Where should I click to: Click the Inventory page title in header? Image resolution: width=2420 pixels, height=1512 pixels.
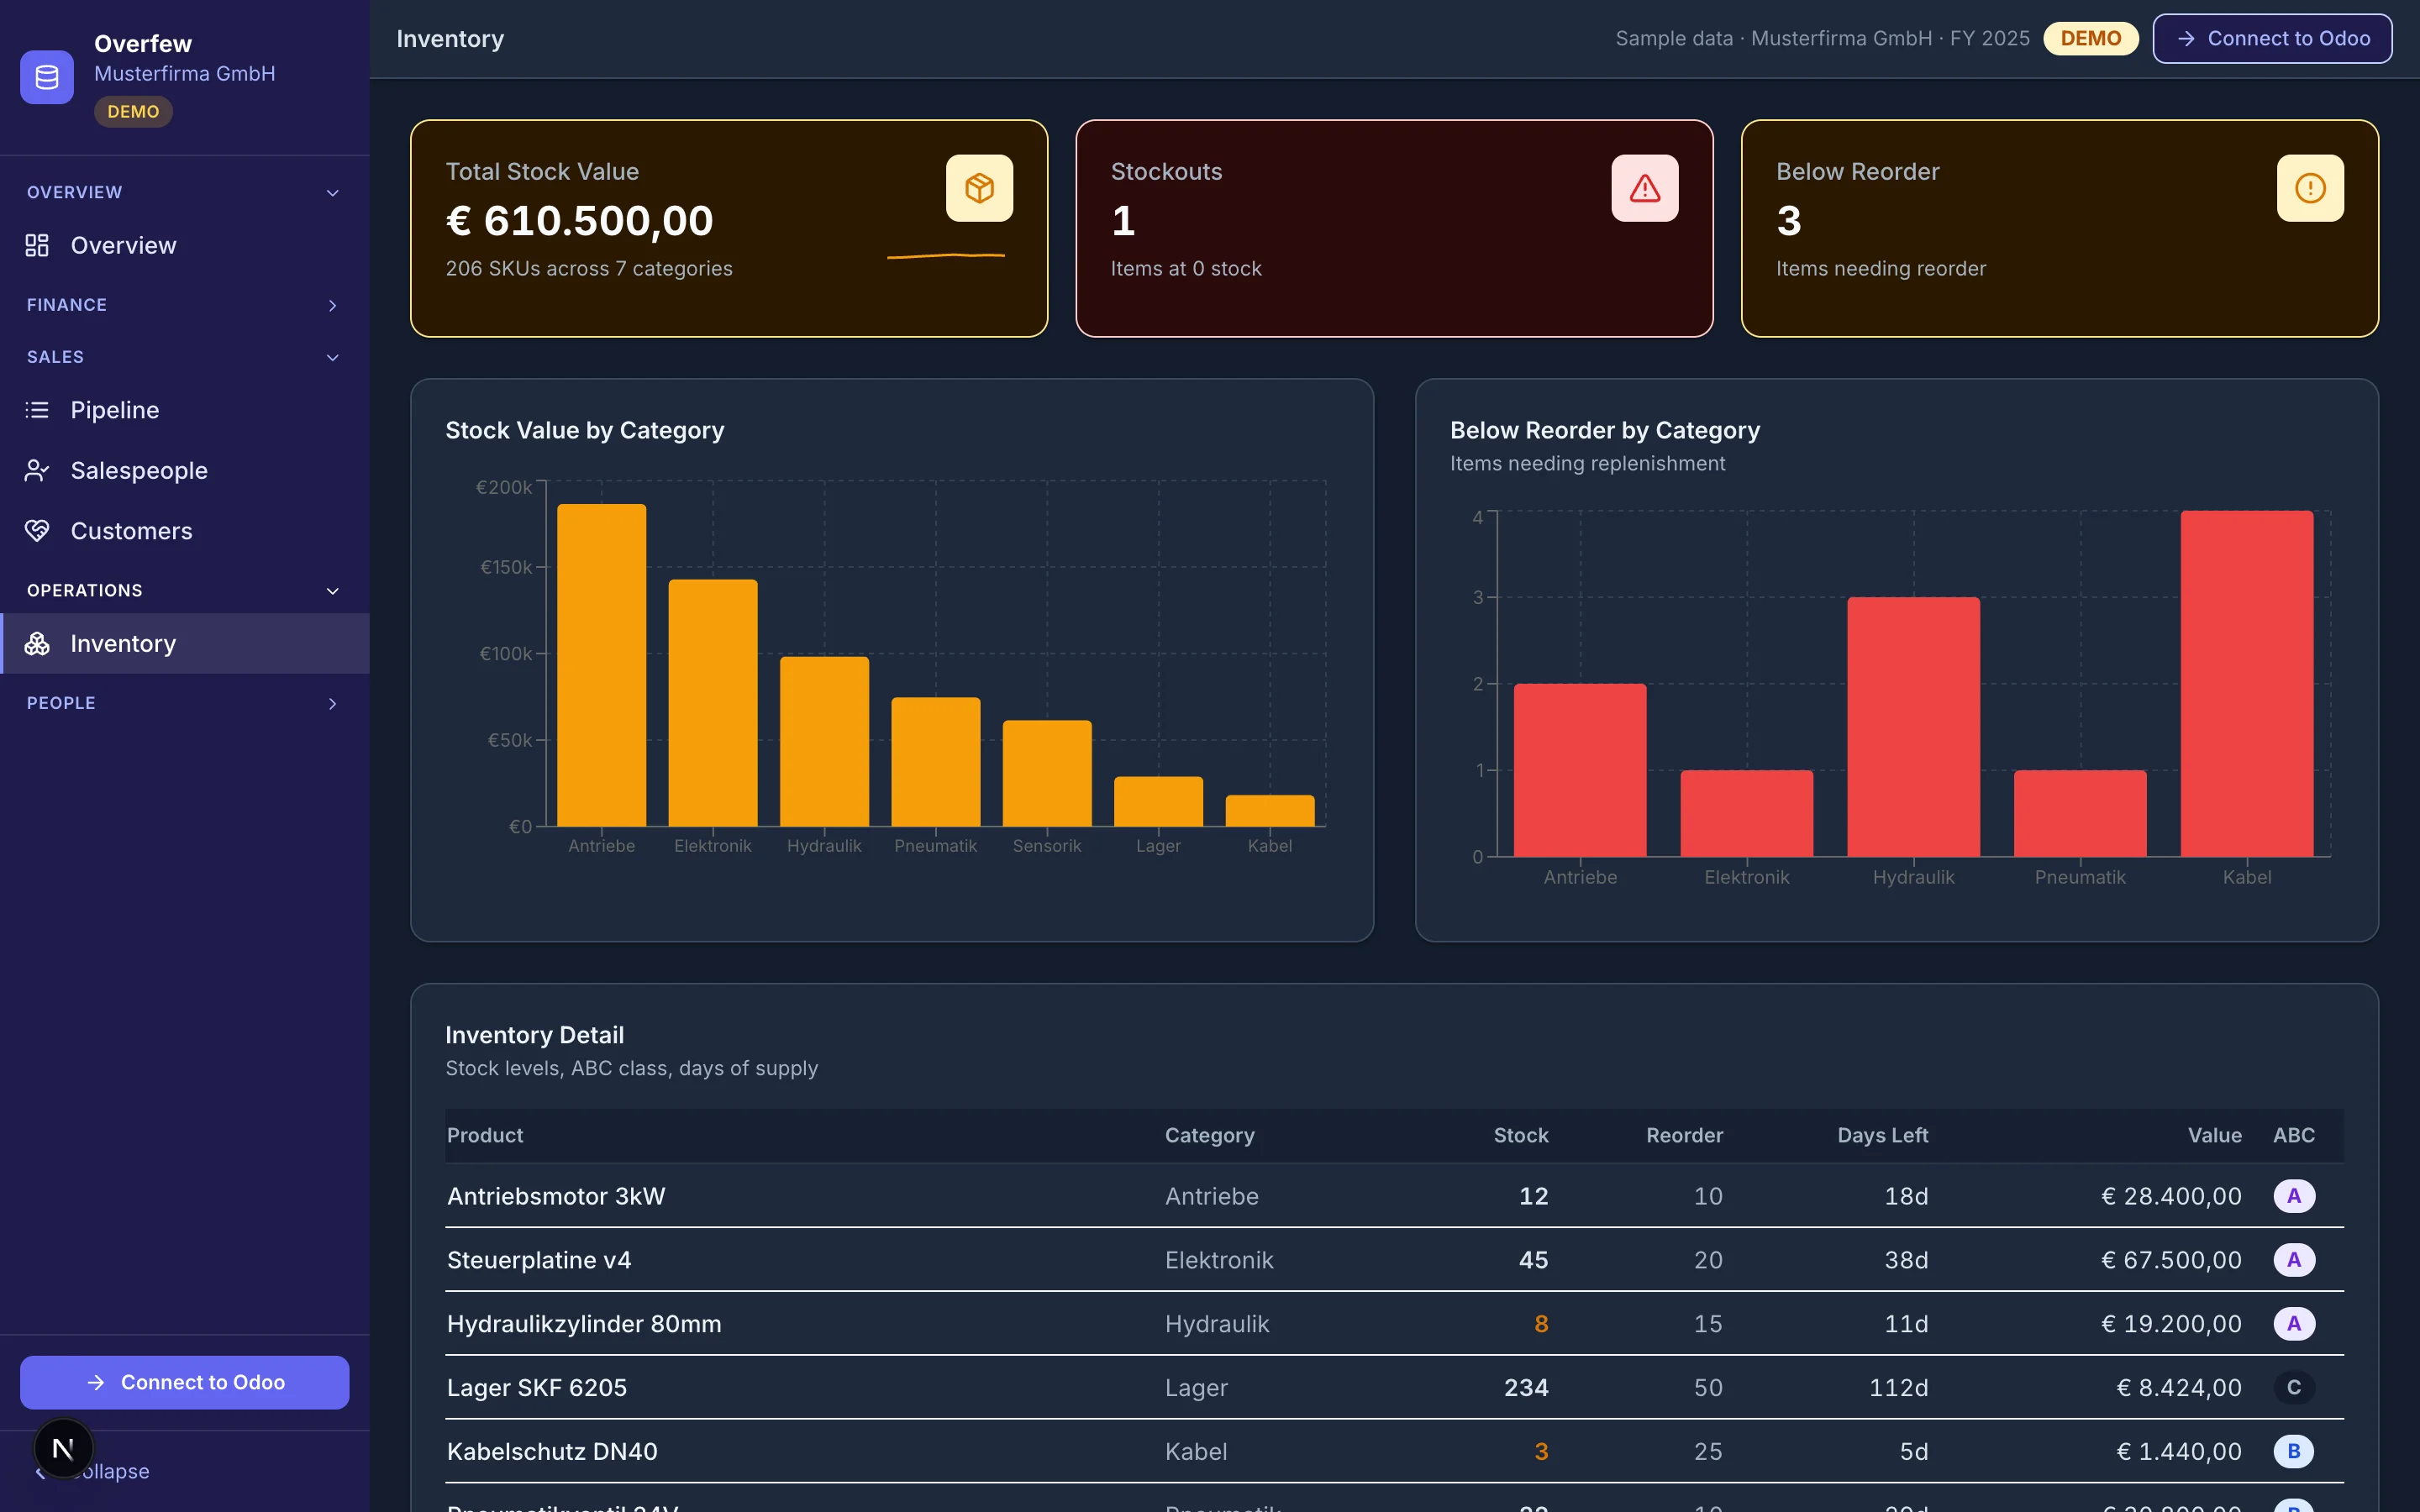[x=450, y=39]
